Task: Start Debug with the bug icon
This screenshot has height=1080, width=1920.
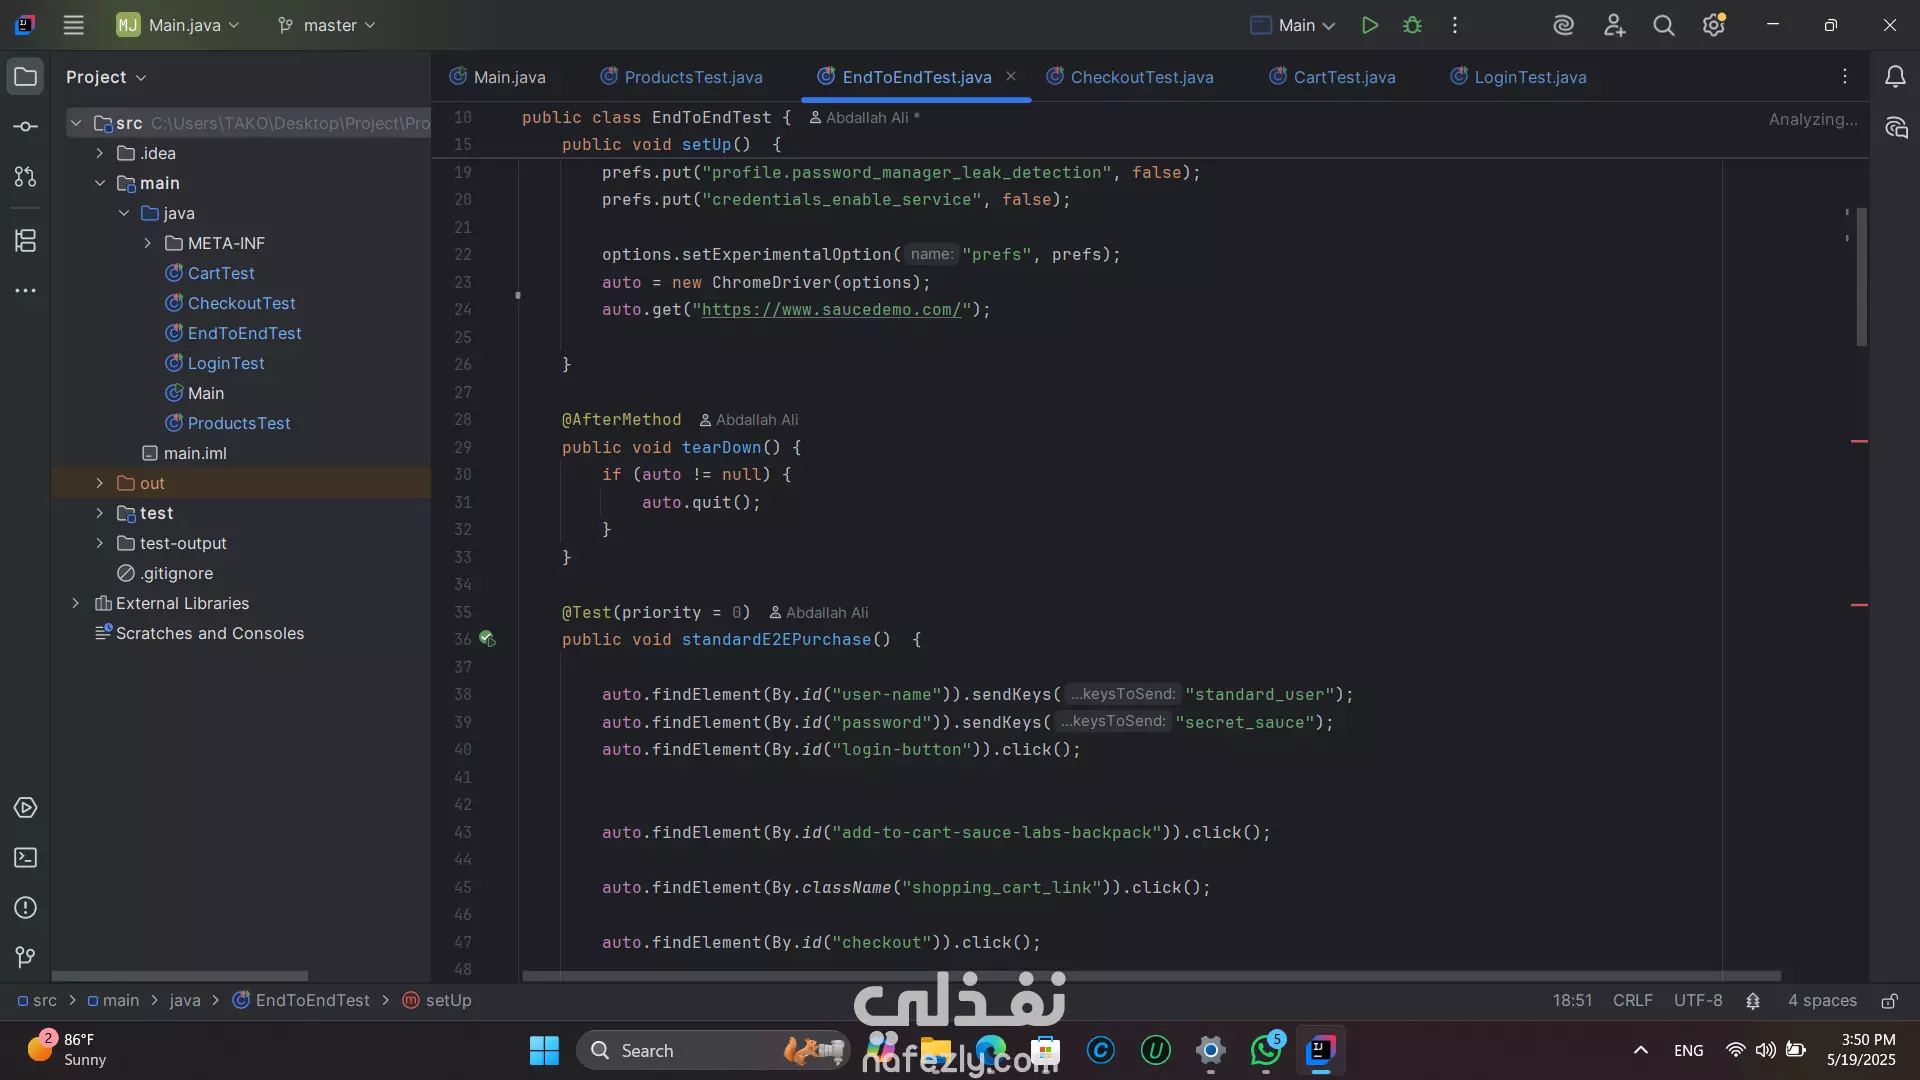Action: coord(1412,25)
